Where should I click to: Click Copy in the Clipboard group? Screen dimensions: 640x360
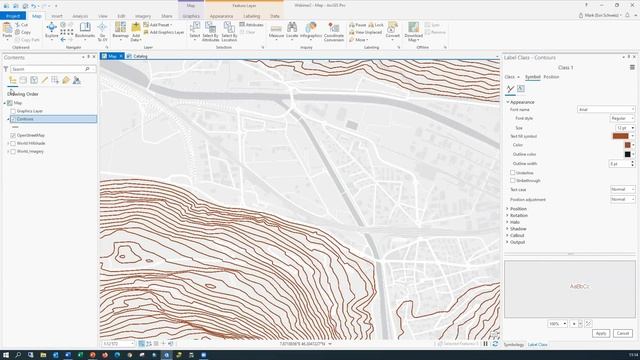(23, 32)
